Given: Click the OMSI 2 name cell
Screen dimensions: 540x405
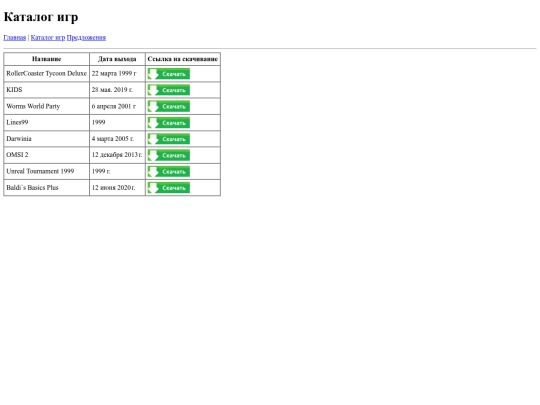Looking at the screenshot, I should pos(46,155).
